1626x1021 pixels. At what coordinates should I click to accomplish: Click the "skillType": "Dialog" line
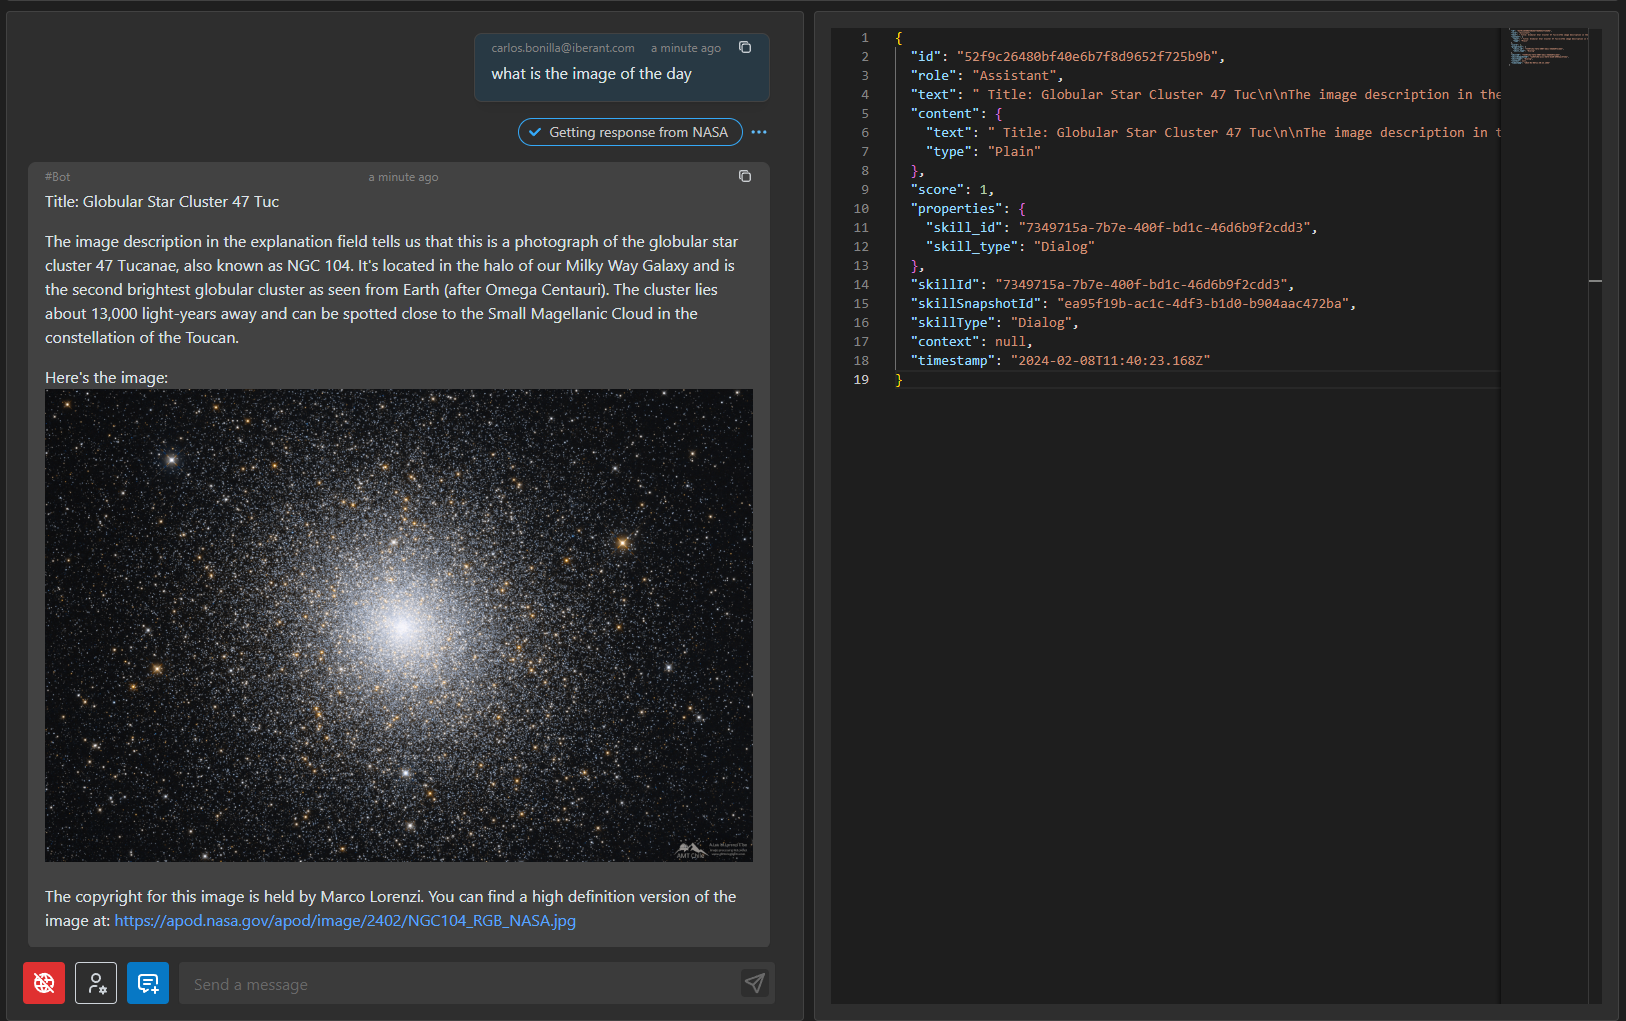tap(994, 322)
